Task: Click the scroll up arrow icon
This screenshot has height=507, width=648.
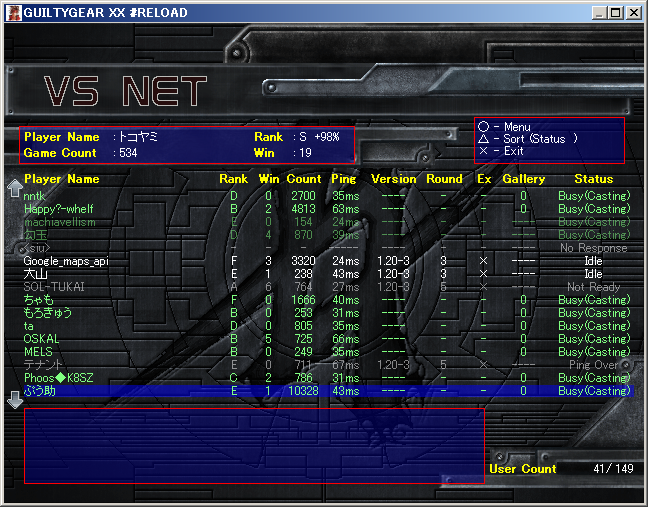Action: click(15, 188)
